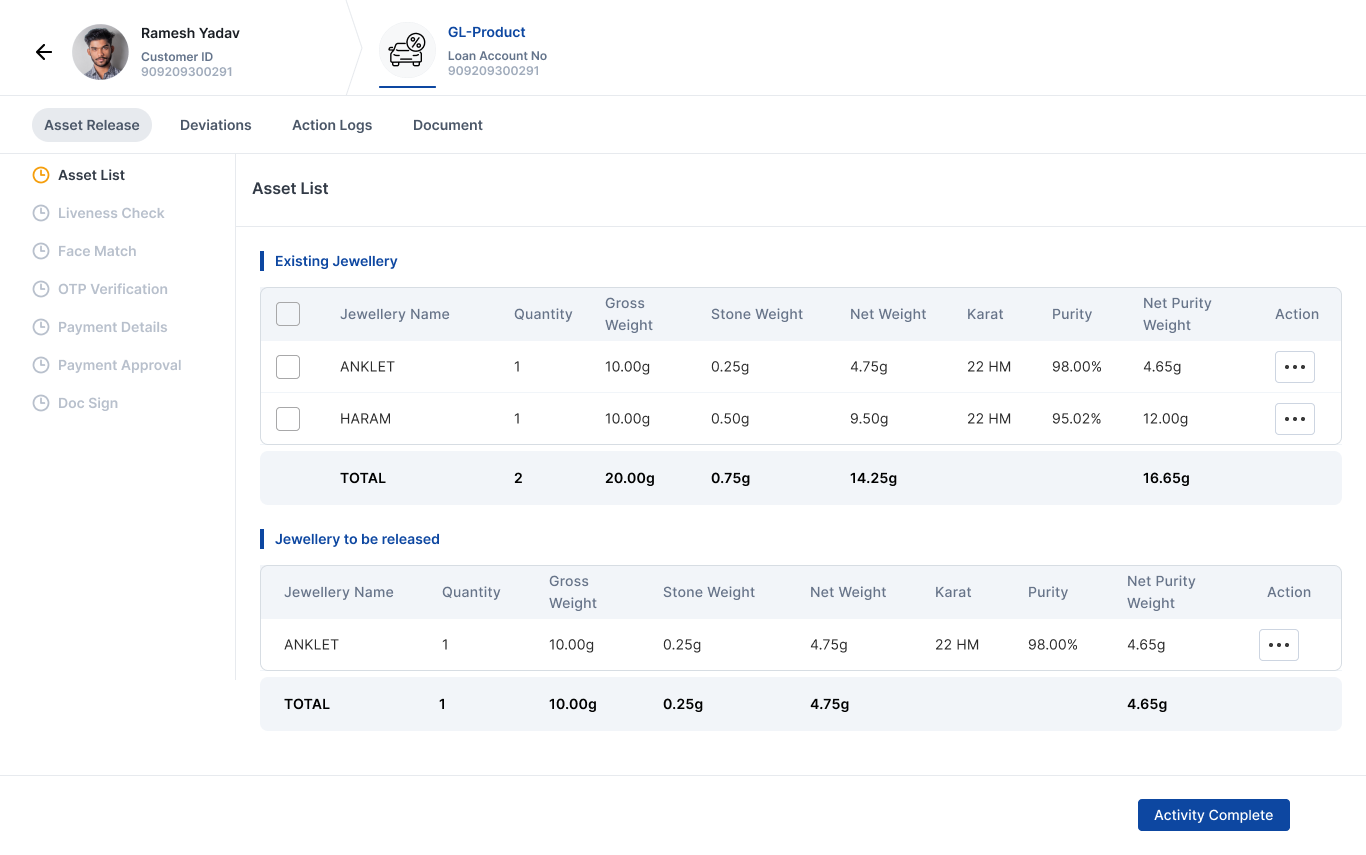1366x855 pixels.
Task: Open the Action Logs tab
Action: pos(332,125)
